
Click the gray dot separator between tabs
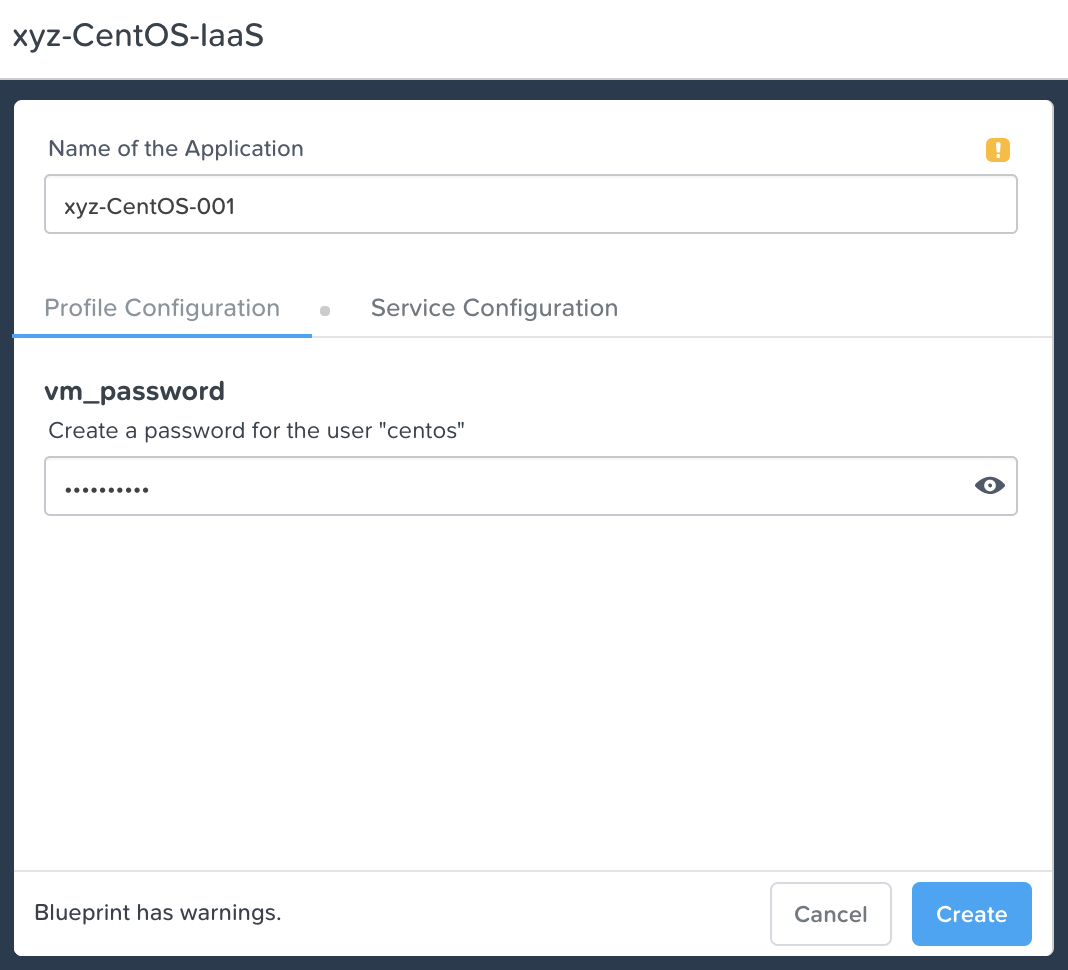click(325, 311)
